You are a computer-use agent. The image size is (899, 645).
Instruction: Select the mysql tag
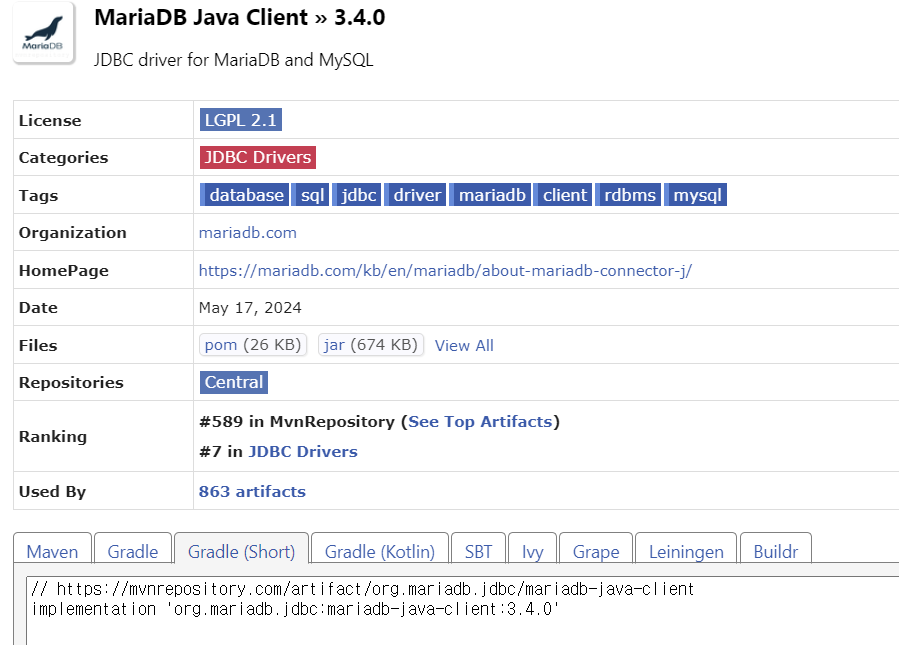696,195
